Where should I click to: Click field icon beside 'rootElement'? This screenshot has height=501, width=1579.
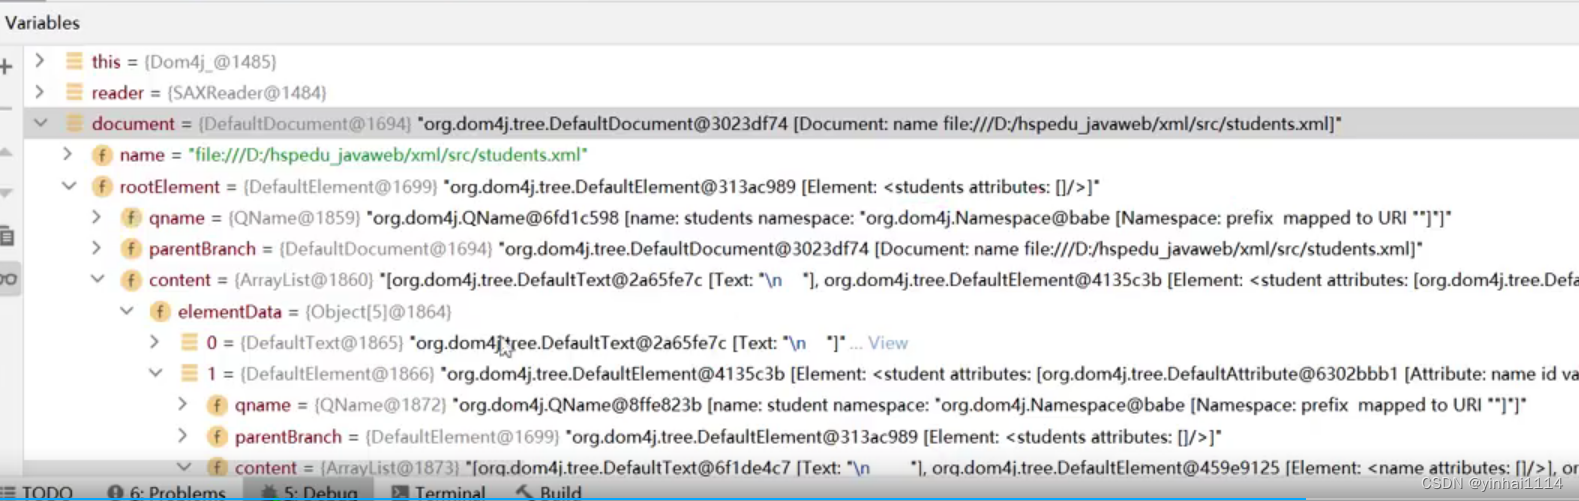tap(102, 186)
